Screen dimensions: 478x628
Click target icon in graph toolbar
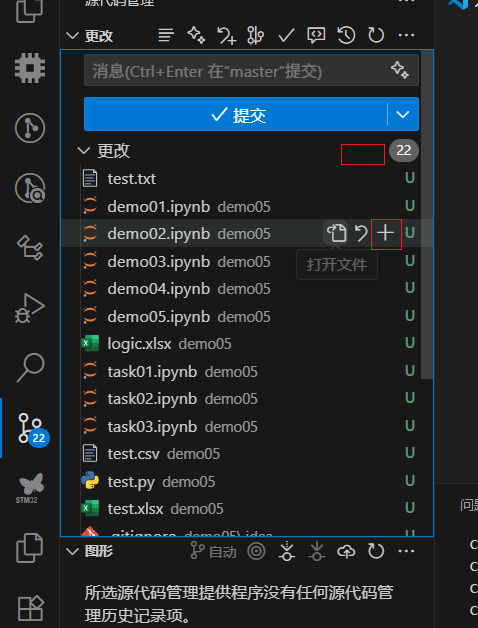pos(256,552)
